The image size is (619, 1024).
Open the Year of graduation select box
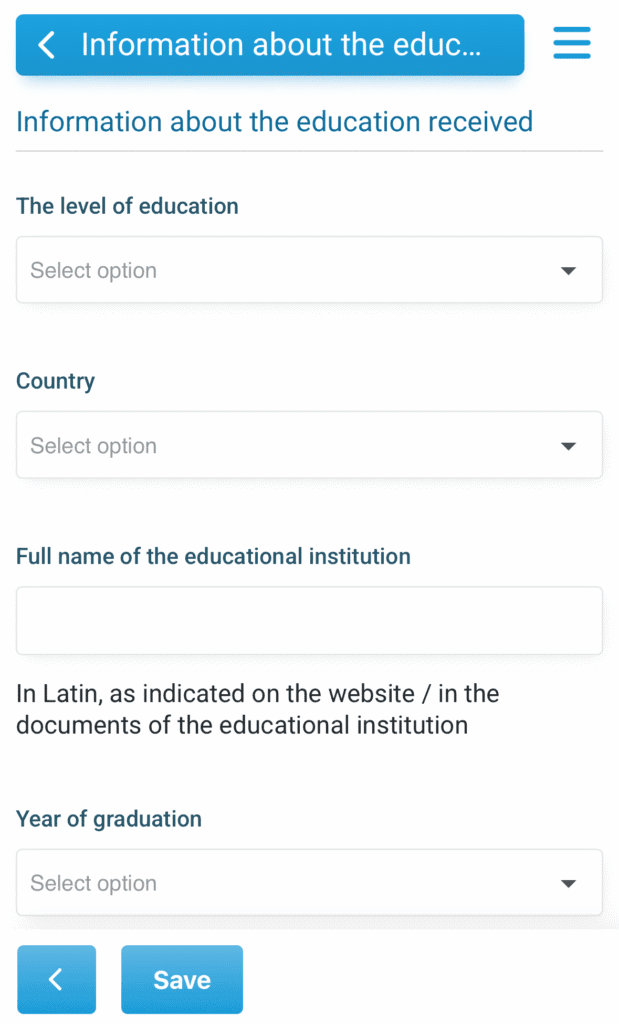(309, 882)
